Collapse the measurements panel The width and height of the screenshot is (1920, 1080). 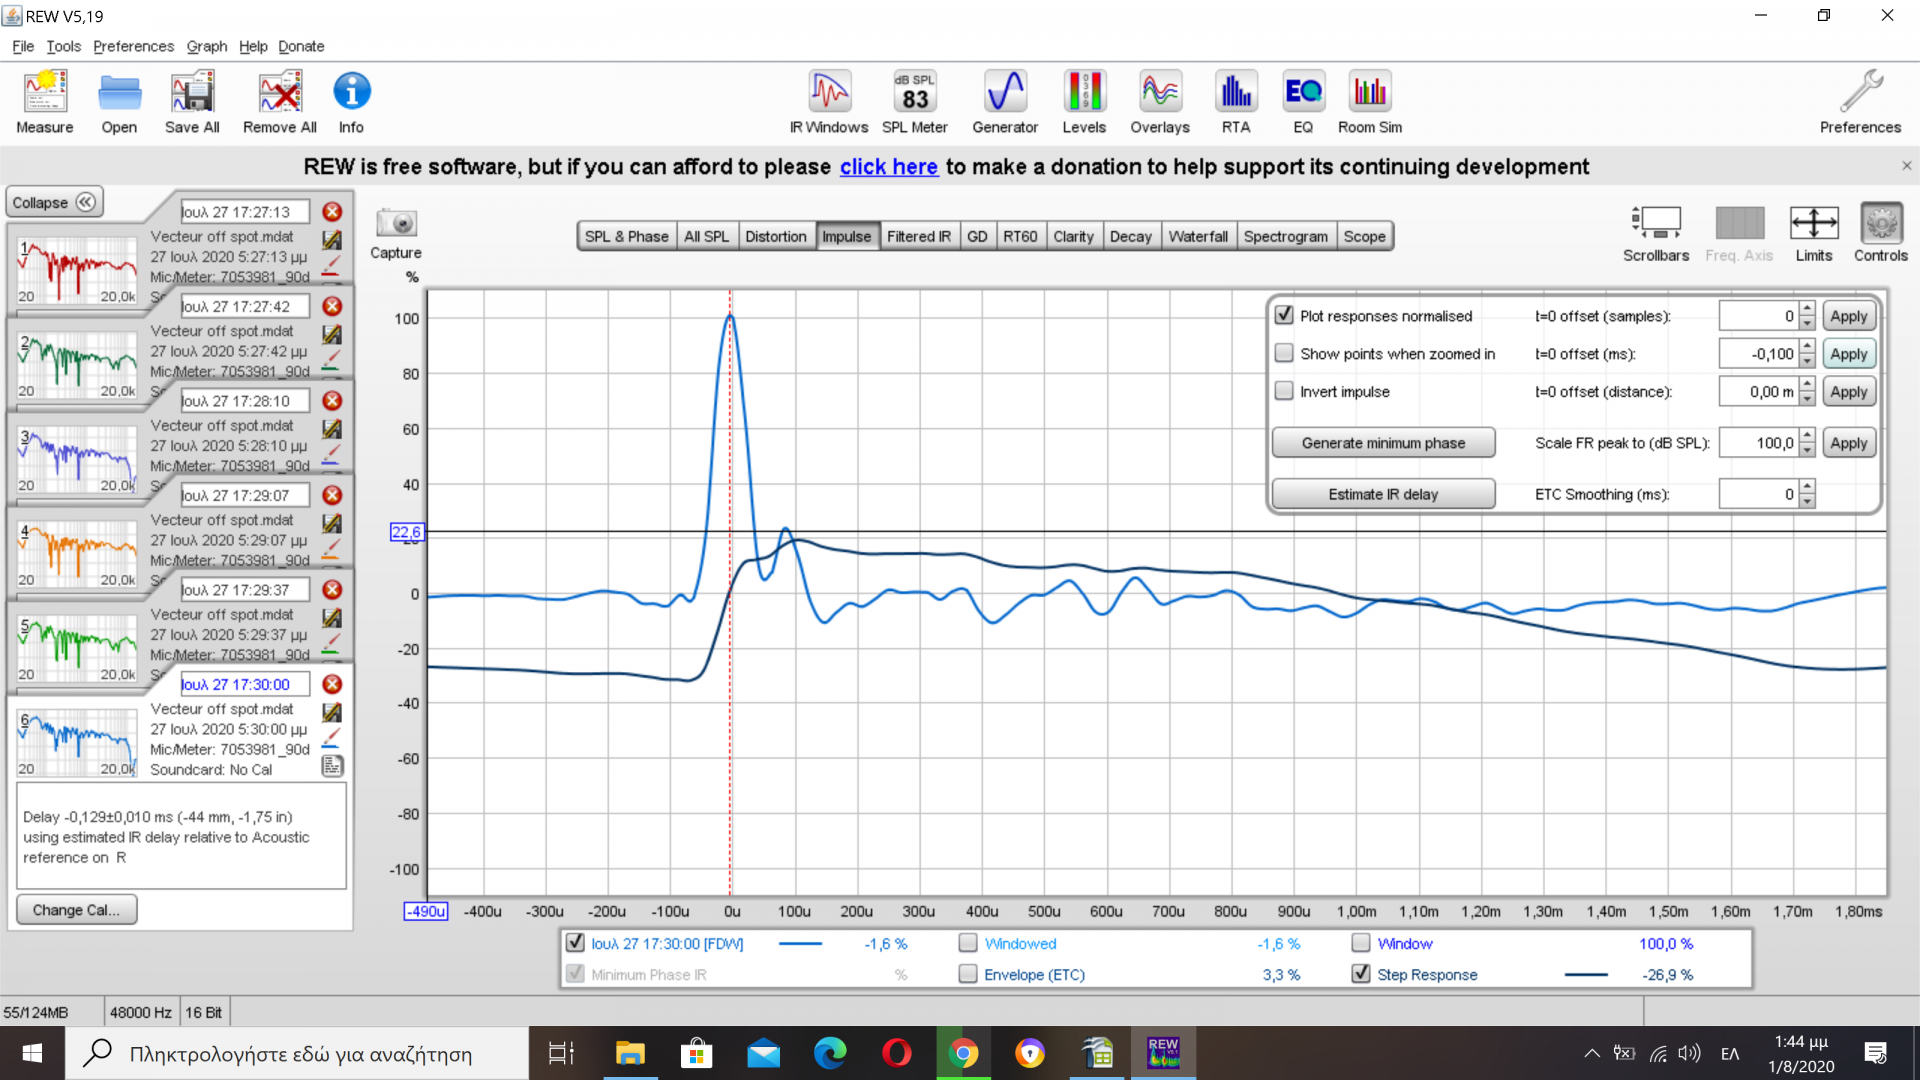(x=54, y=203)
